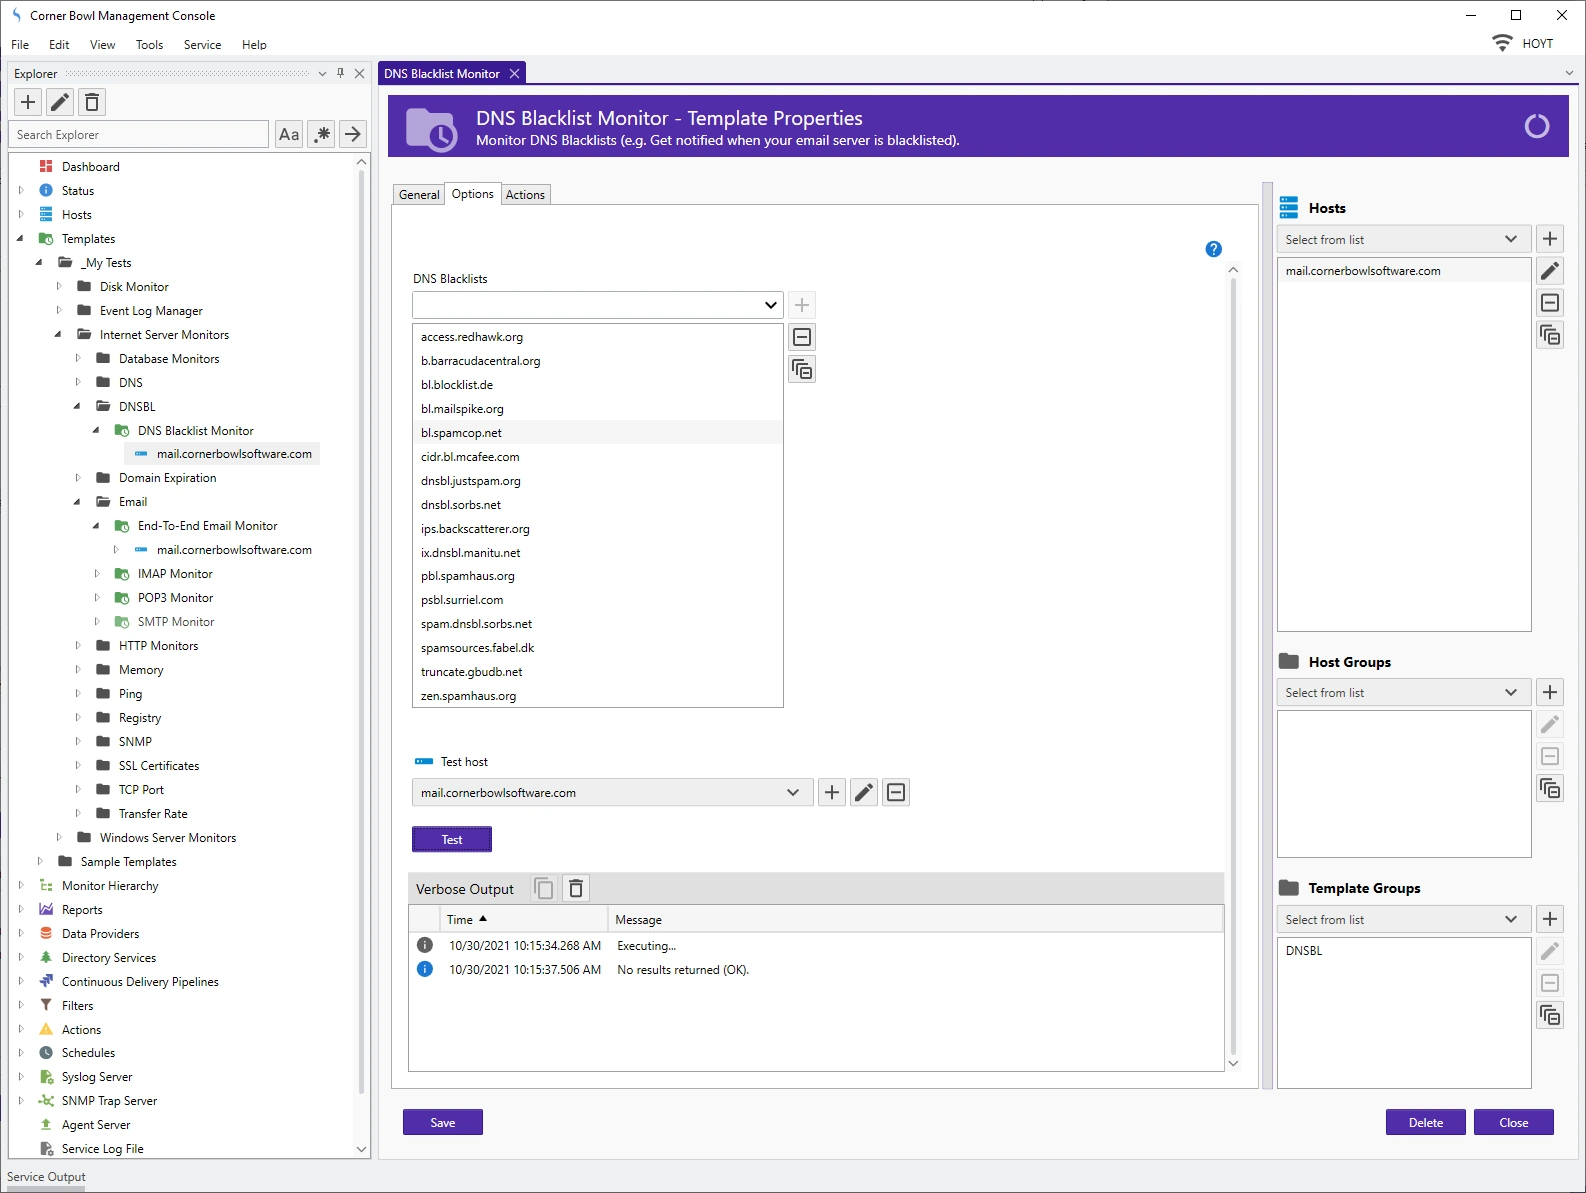Click the help question mark icon
This screenshot has width=1586, height=1193.
[1213, 249]
